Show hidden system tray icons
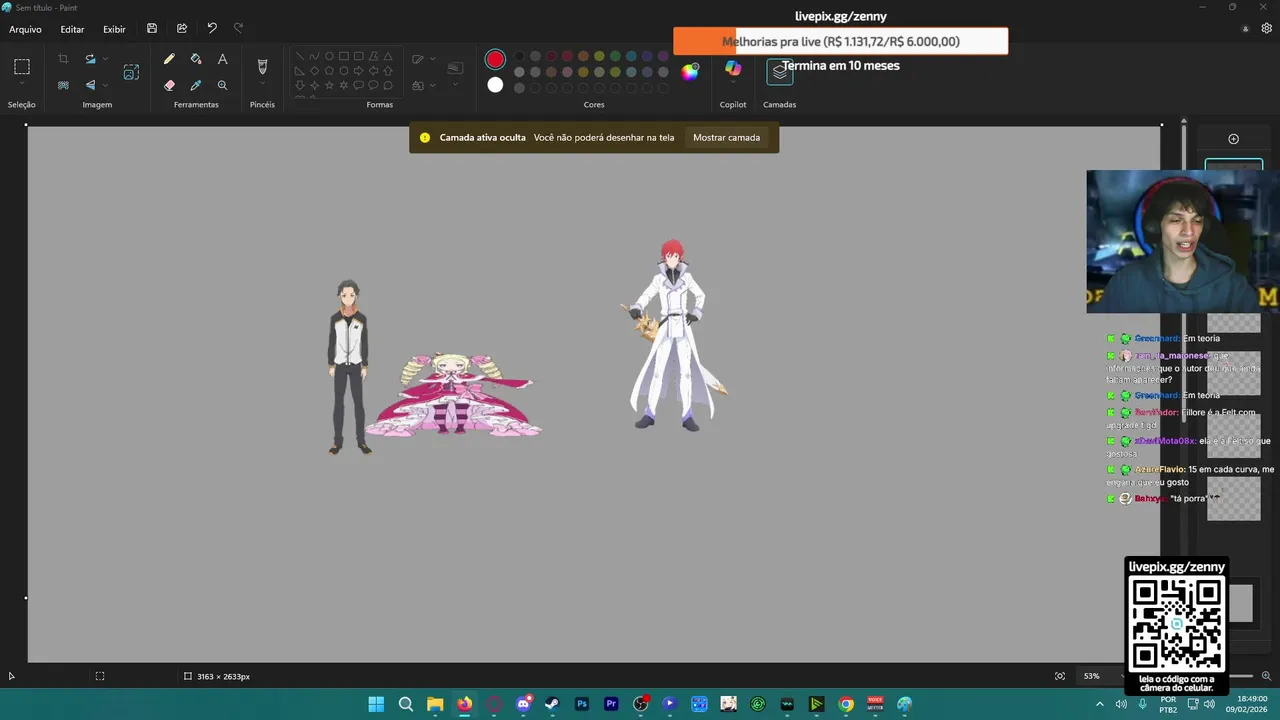The image size is (1280, 720). [x=1100, y=704]
